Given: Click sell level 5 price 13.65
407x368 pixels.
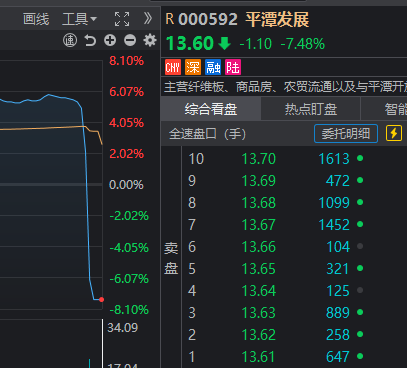Looking at the screenshot, I should pos(259,269).
